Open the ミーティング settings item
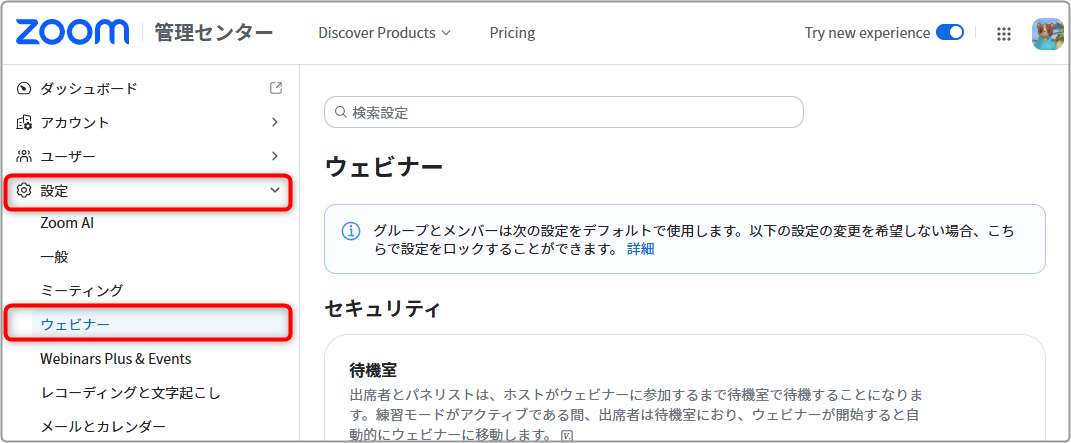Viewport: 1071px width, 443px height. [x=82, y=290]
